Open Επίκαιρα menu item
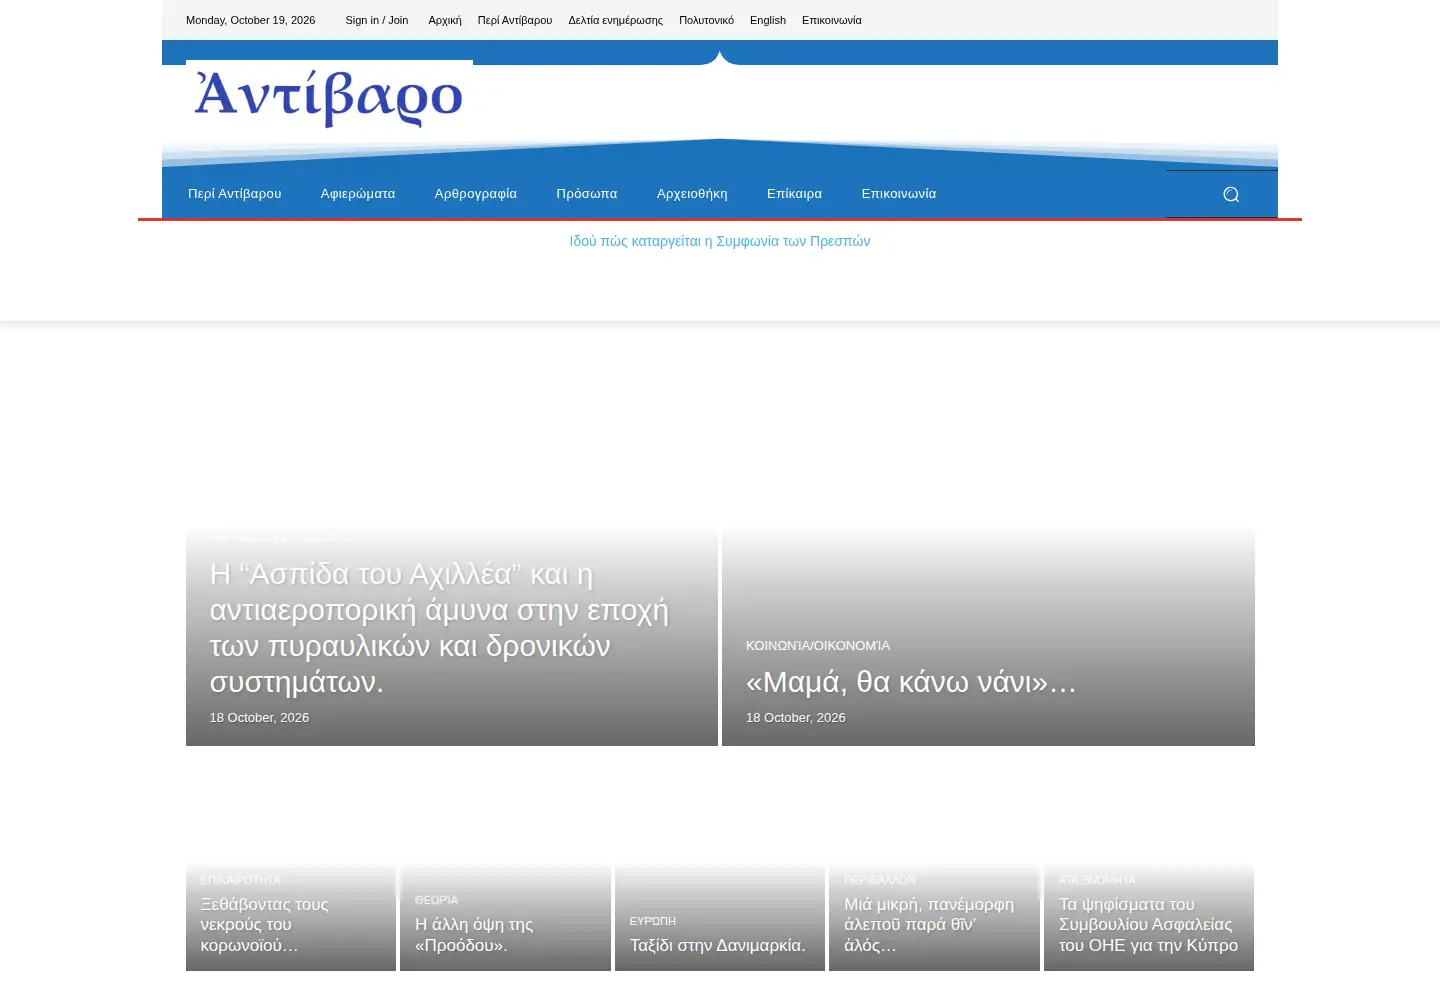 [x=795, y=194]
